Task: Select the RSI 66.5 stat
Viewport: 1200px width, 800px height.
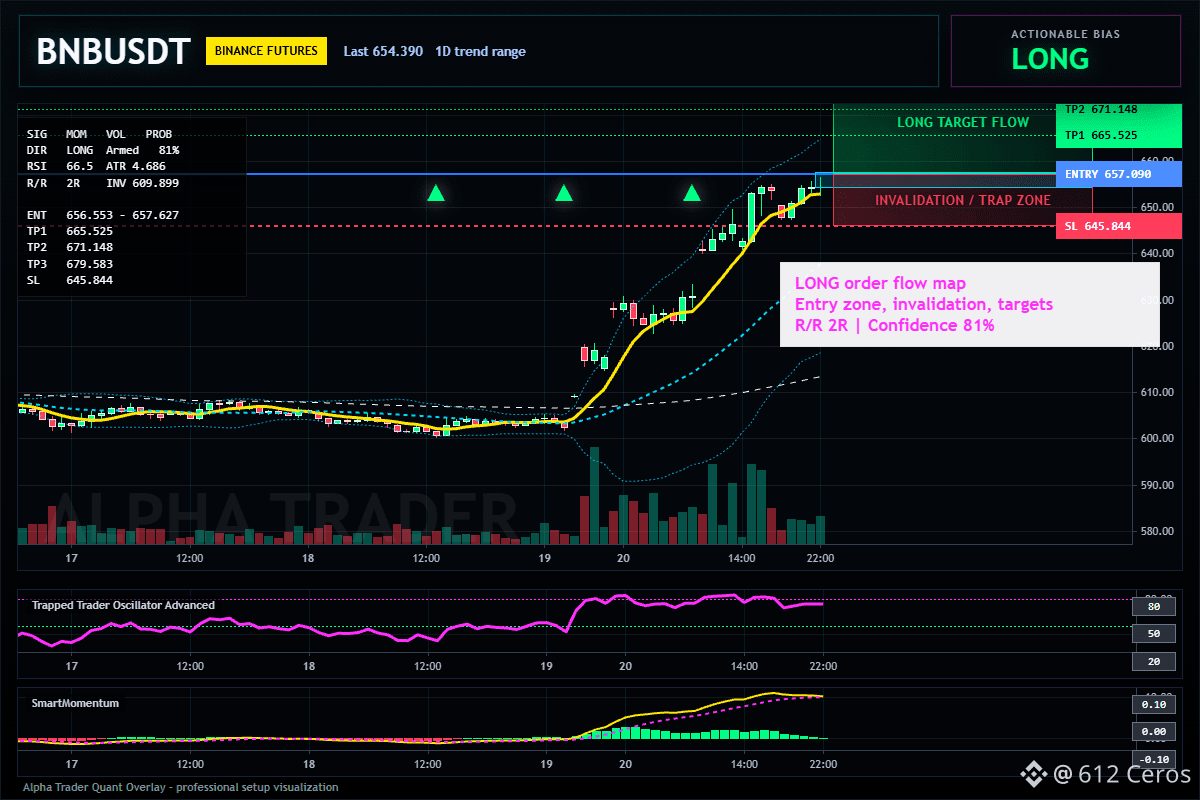Action: [61, 166]
